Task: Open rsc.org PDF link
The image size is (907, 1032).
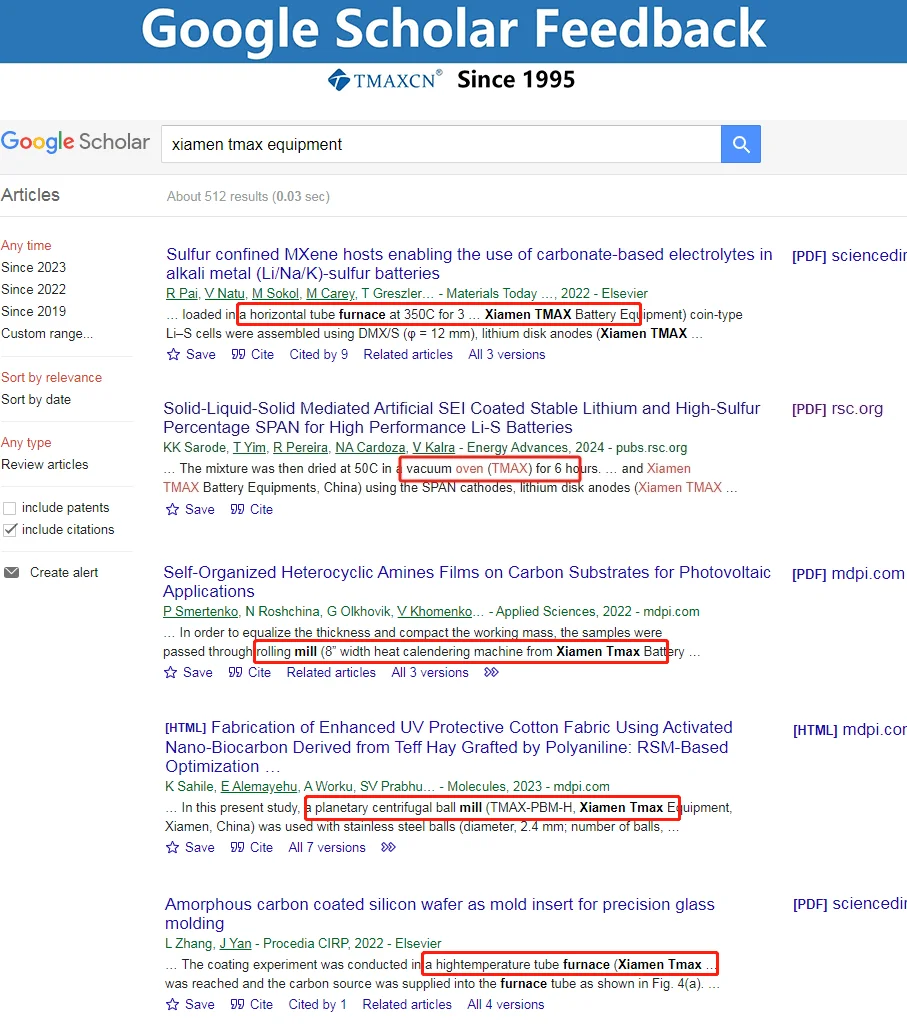Action: [x=837, y=409]
